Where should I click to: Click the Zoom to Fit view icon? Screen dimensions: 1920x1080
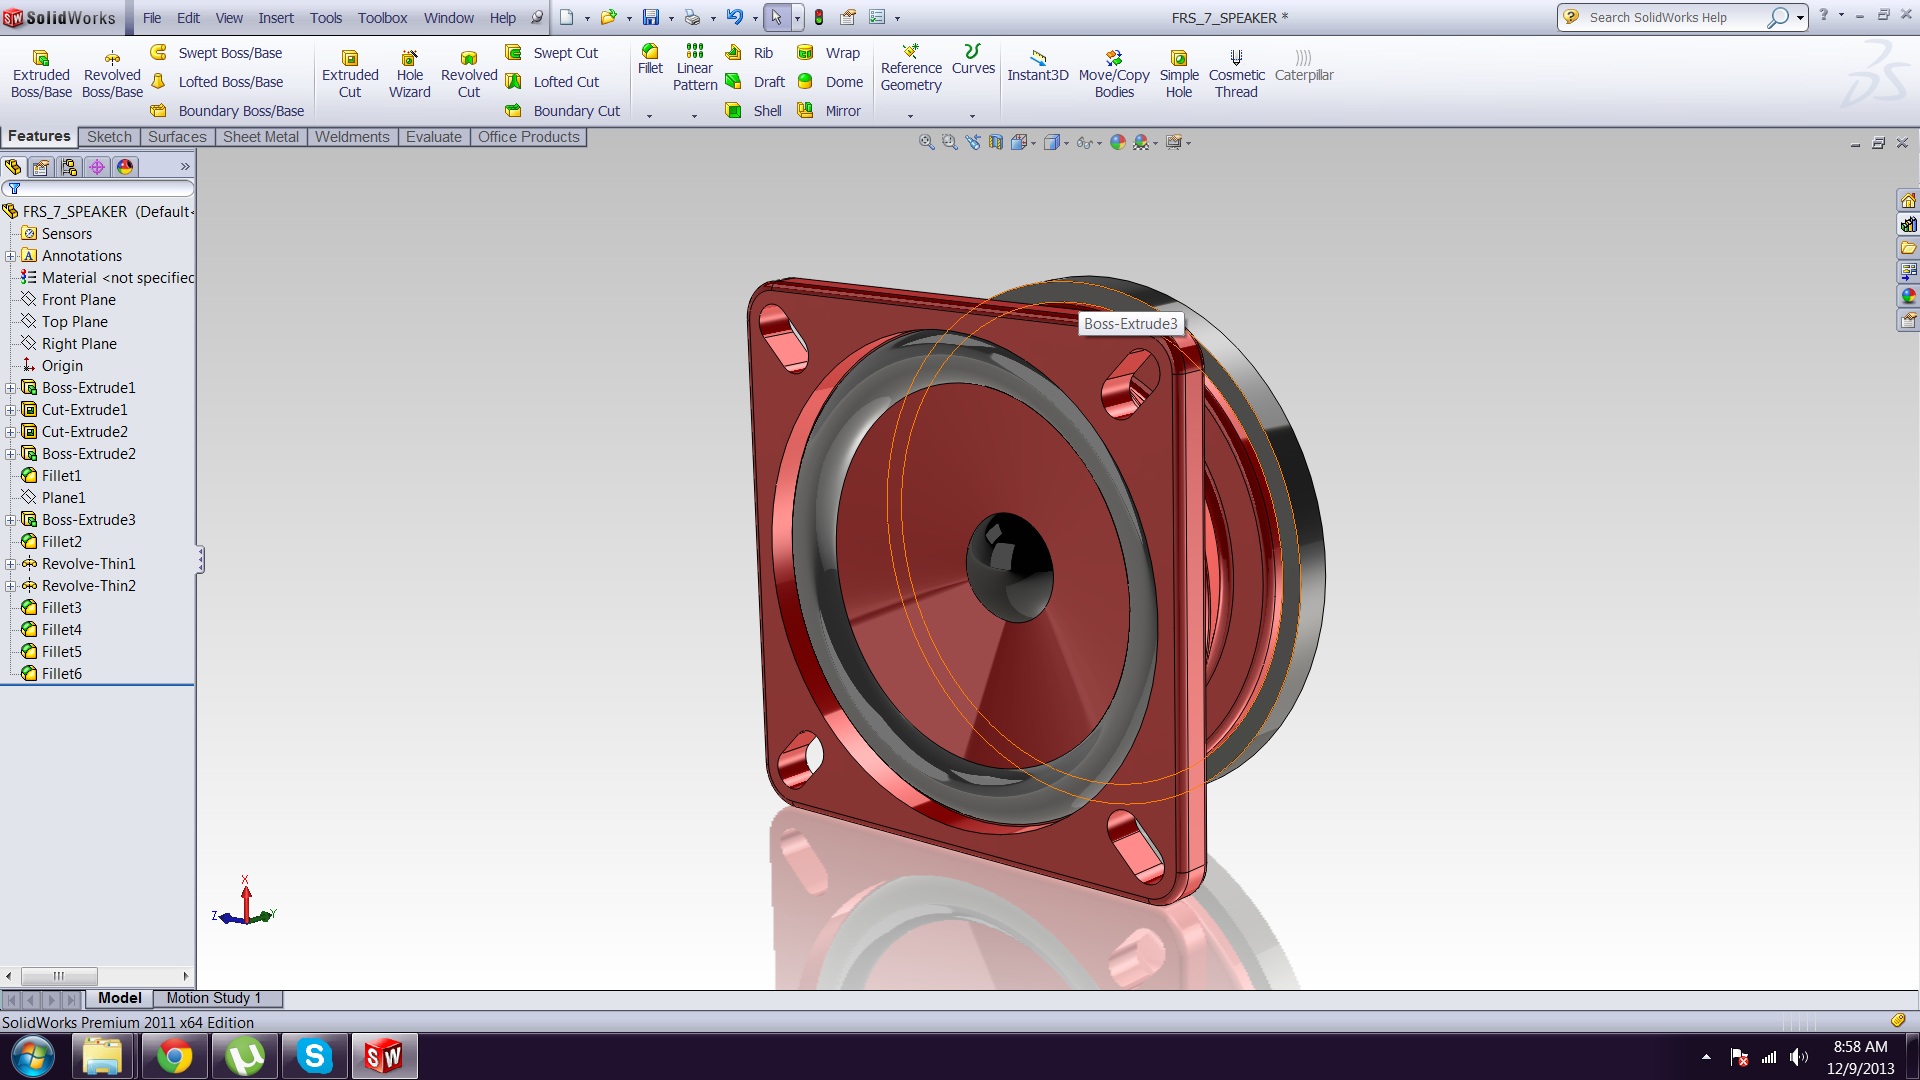926,143
